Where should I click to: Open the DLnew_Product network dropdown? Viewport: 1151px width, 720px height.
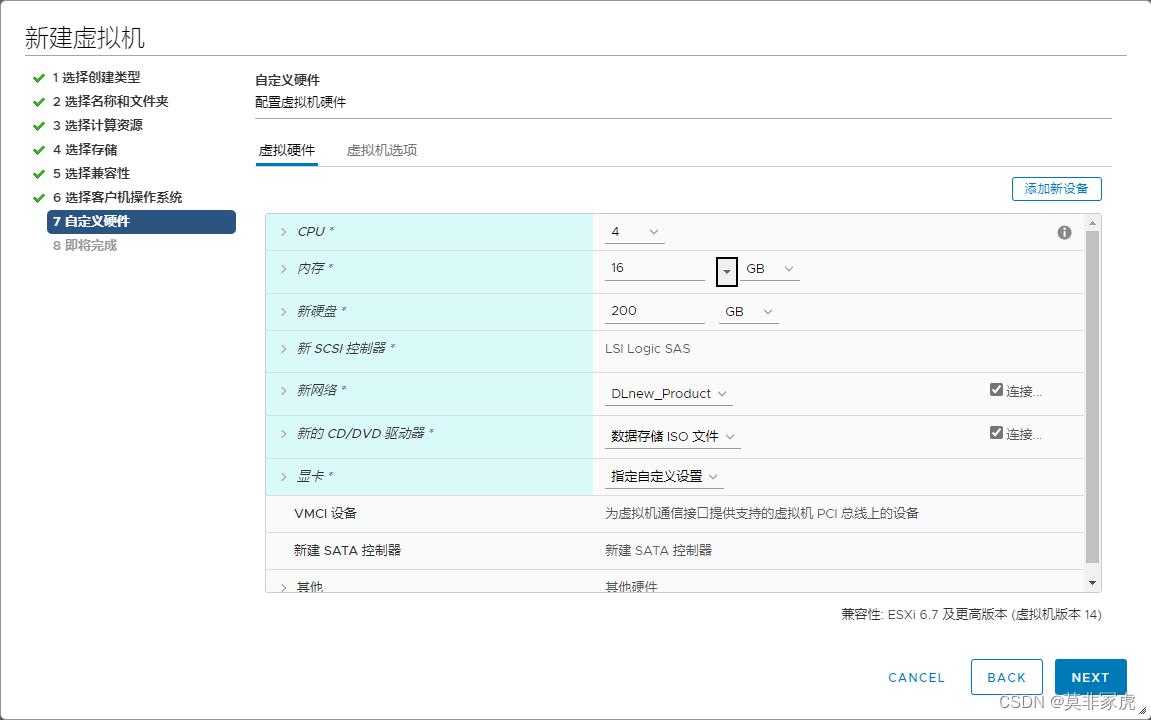coord(669,394)
